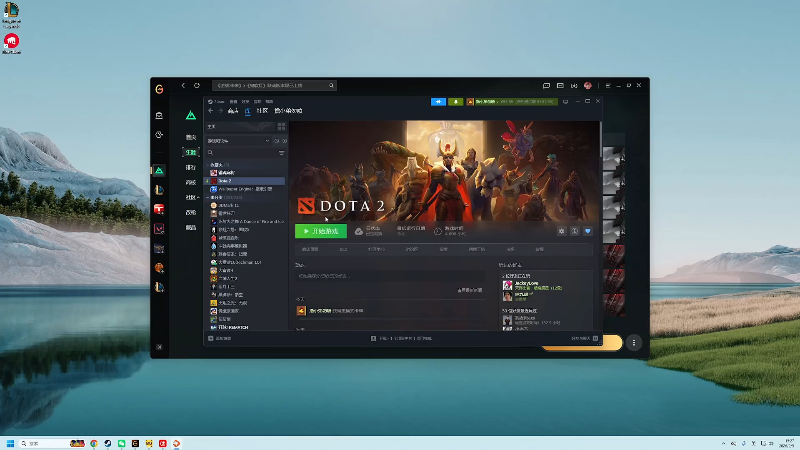Select the green triangle game icon in launcher sidebar
Image resolution: width=800 pixels, height=450 pixels.
[159, 170]
